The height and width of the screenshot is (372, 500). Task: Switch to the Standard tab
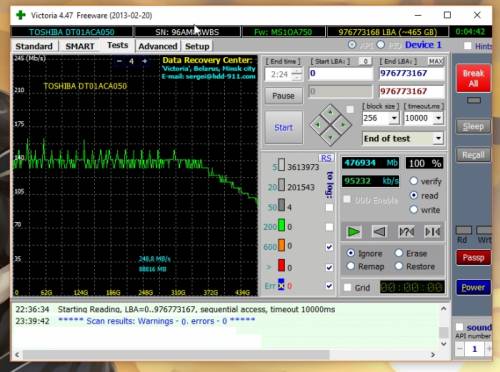point(34,46)
